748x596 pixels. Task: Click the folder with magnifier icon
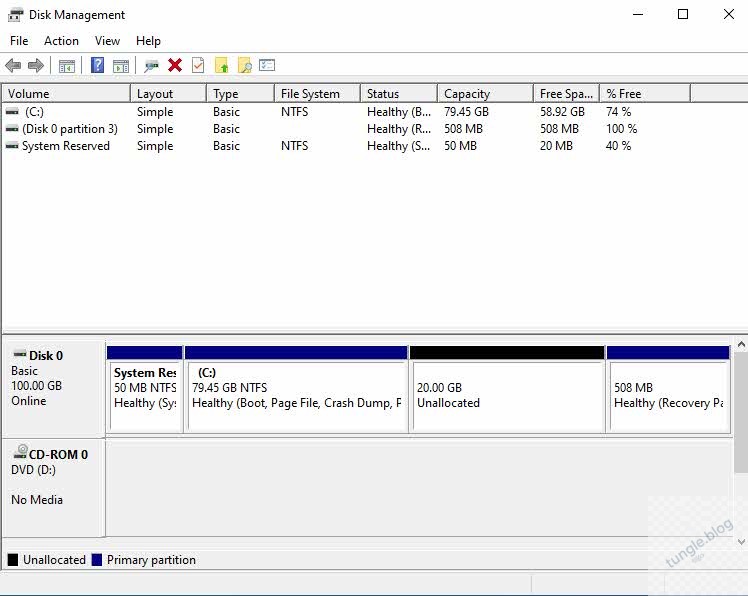245,65
